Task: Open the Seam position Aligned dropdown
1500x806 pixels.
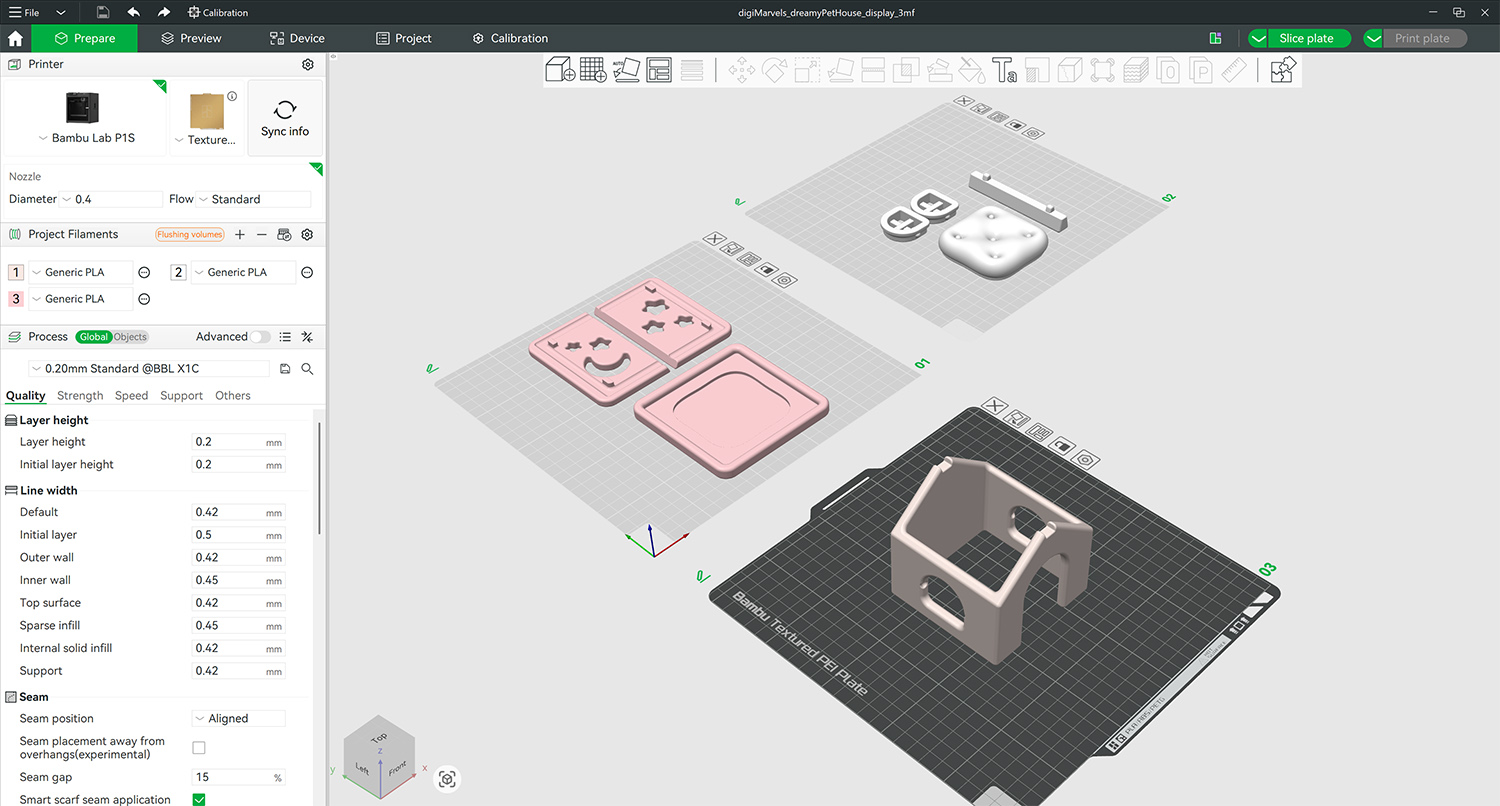Action: coord(239,719)
